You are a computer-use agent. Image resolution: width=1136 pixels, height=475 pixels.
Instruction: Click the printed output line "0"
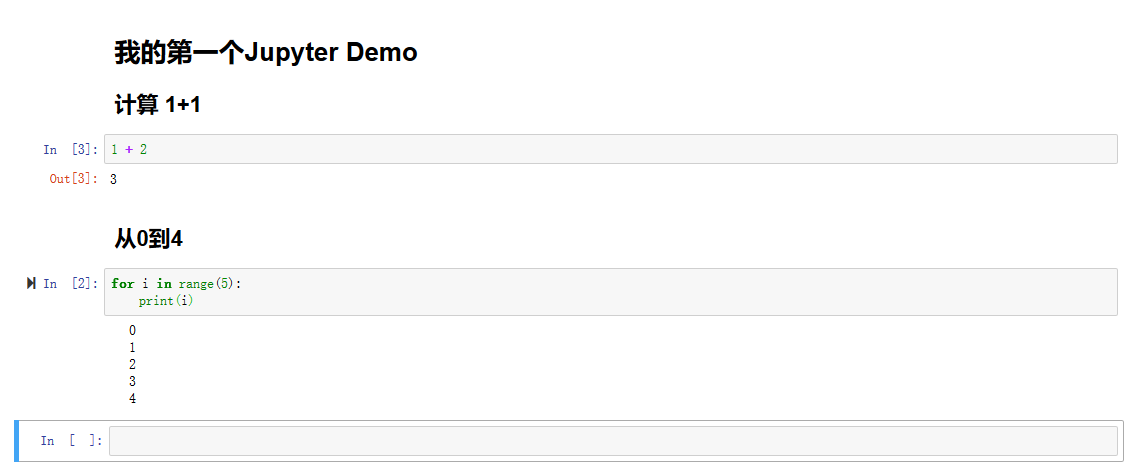point(133,330)
